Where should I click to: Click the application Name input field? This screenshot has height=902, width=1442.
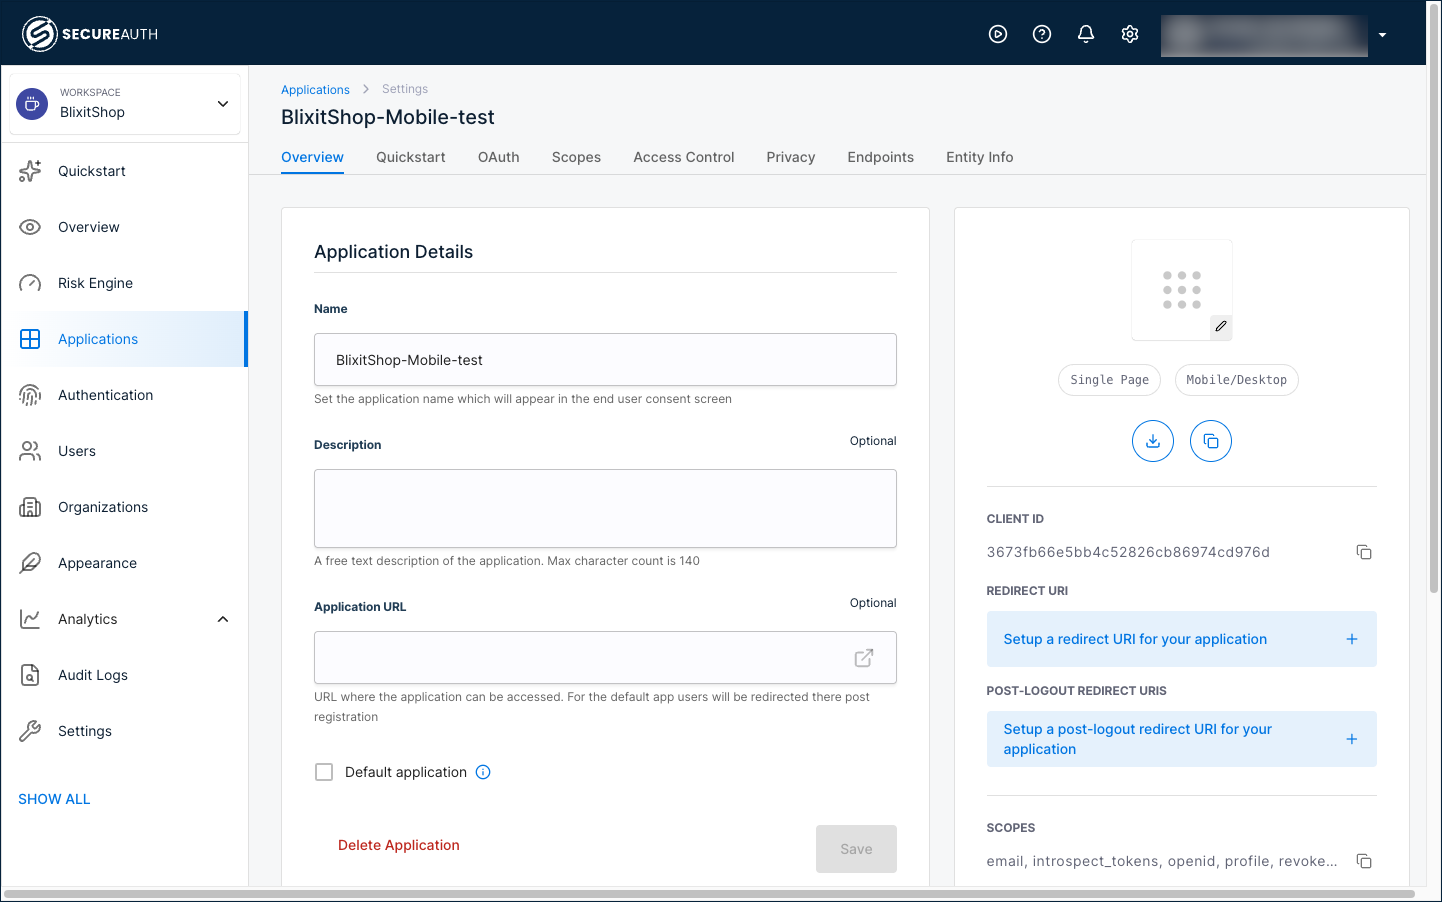(605, 360)
